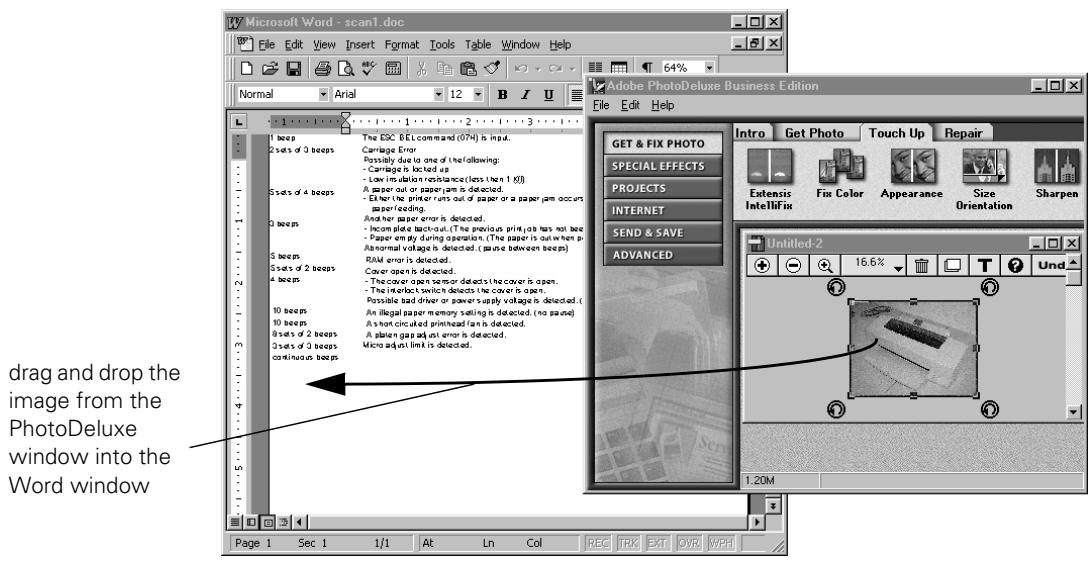Expand the Redo history arrow in Word
This screenshot has width=1090, height=562.
(571, 69)
